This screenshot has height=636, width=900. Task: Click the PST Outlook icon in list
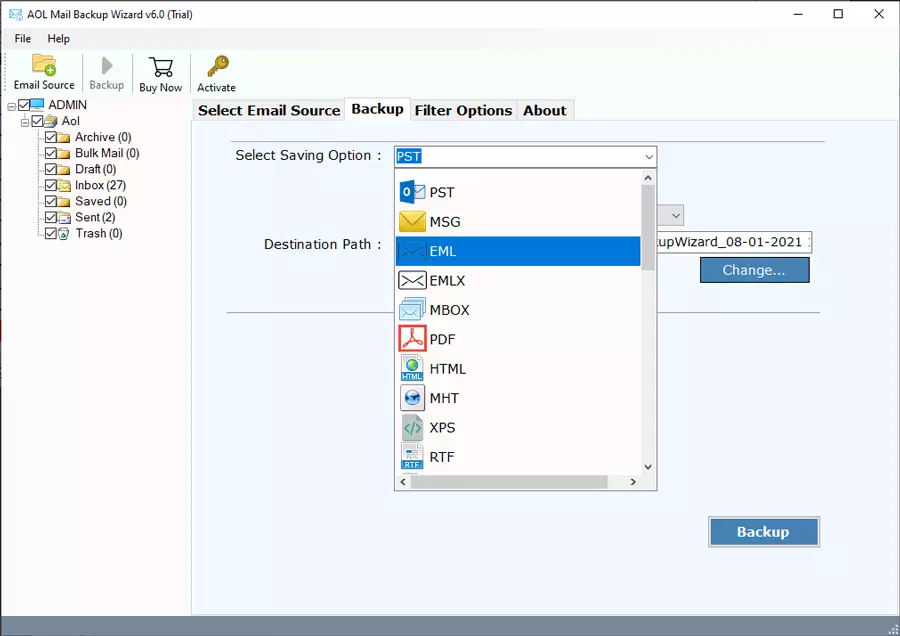(412, 192)
